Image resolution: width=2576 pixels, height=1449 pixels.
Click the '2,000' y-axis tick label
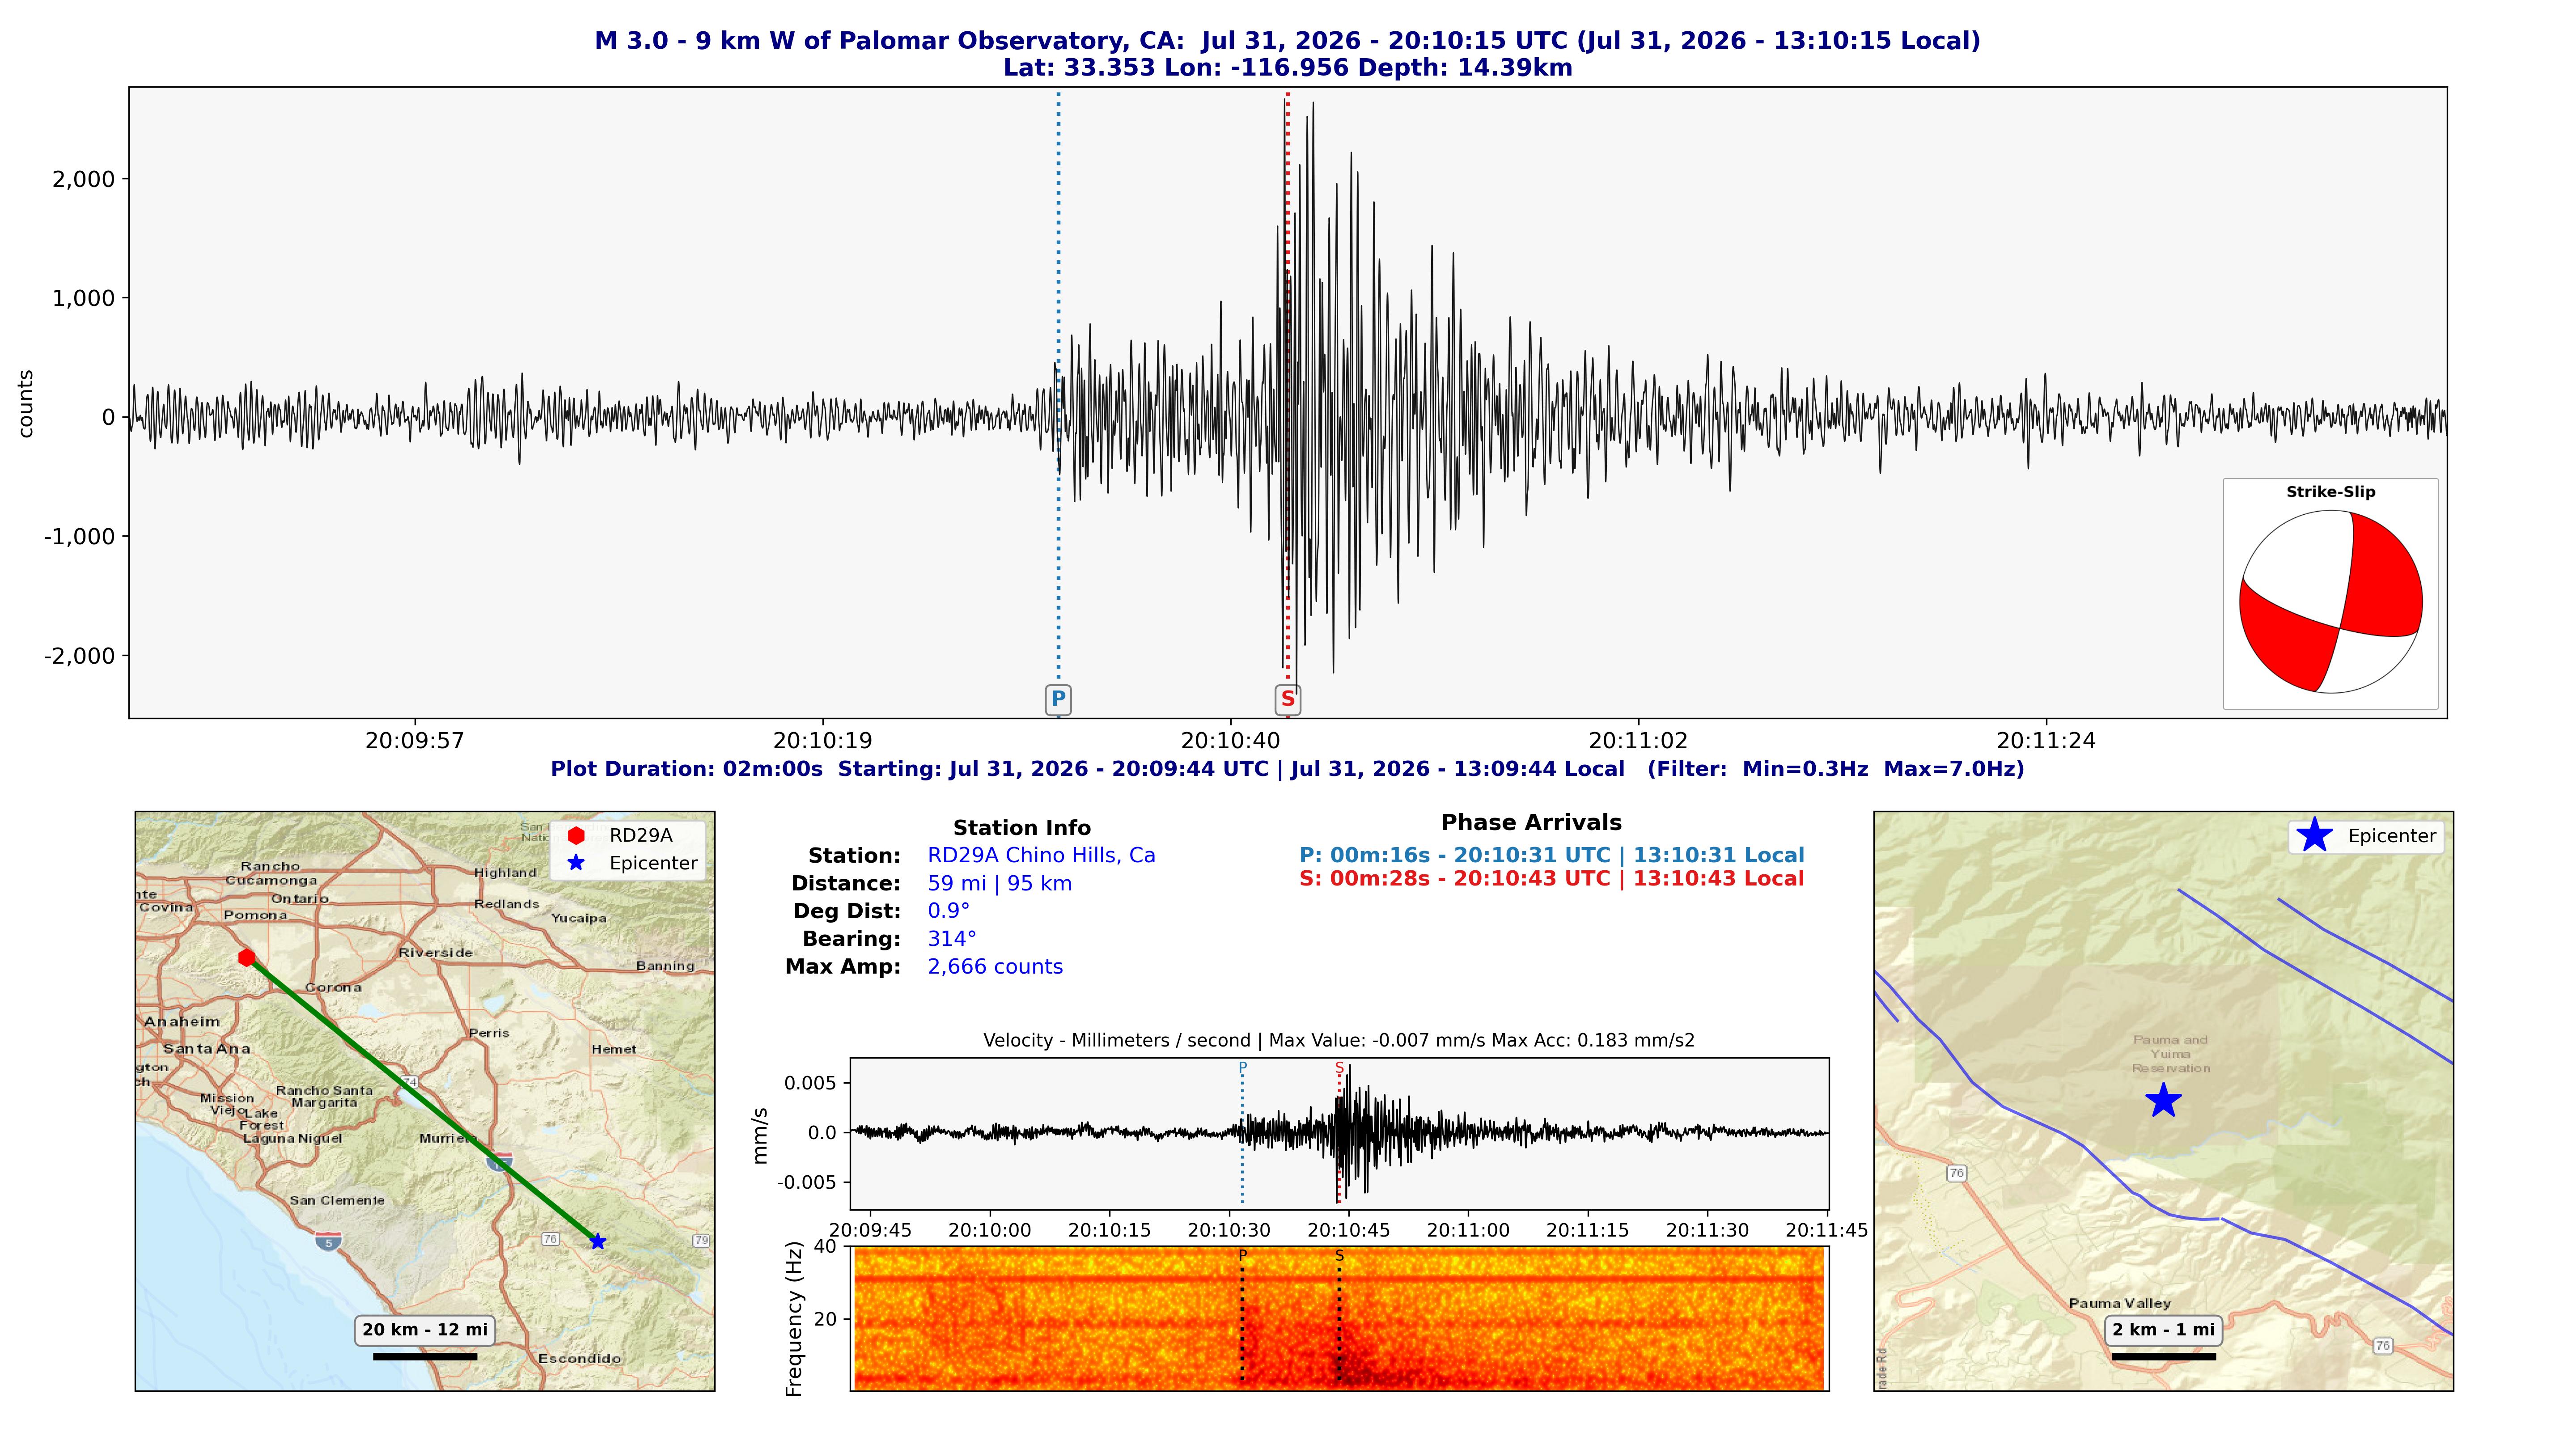(x=84, y=179)
